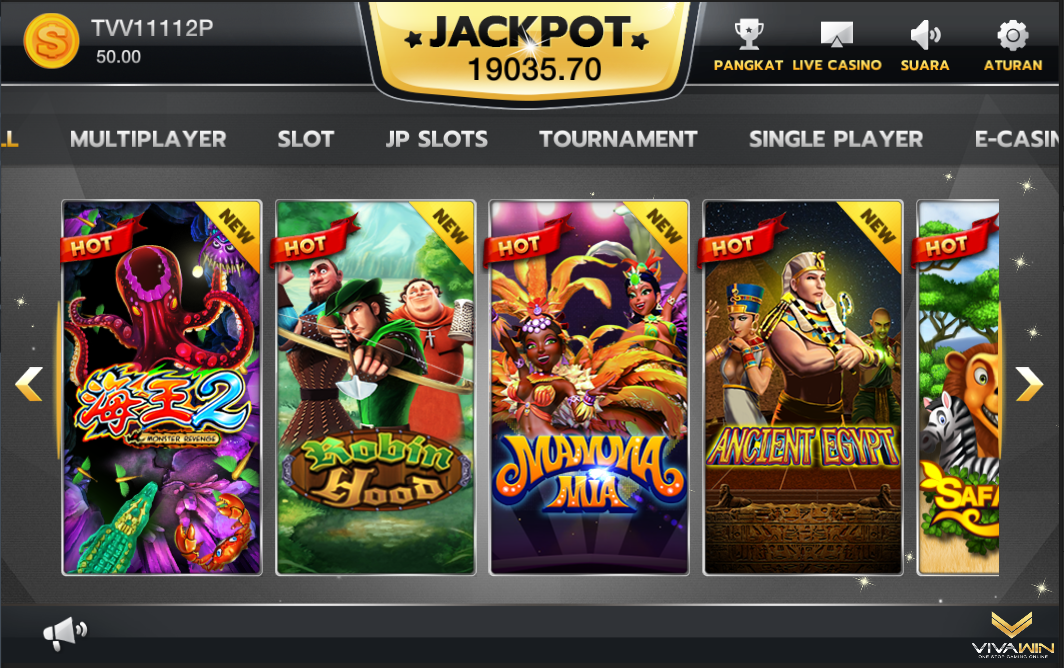
Task: Launch the Robin Hood game
Action: pyautogui.click(x=375, y=388)
